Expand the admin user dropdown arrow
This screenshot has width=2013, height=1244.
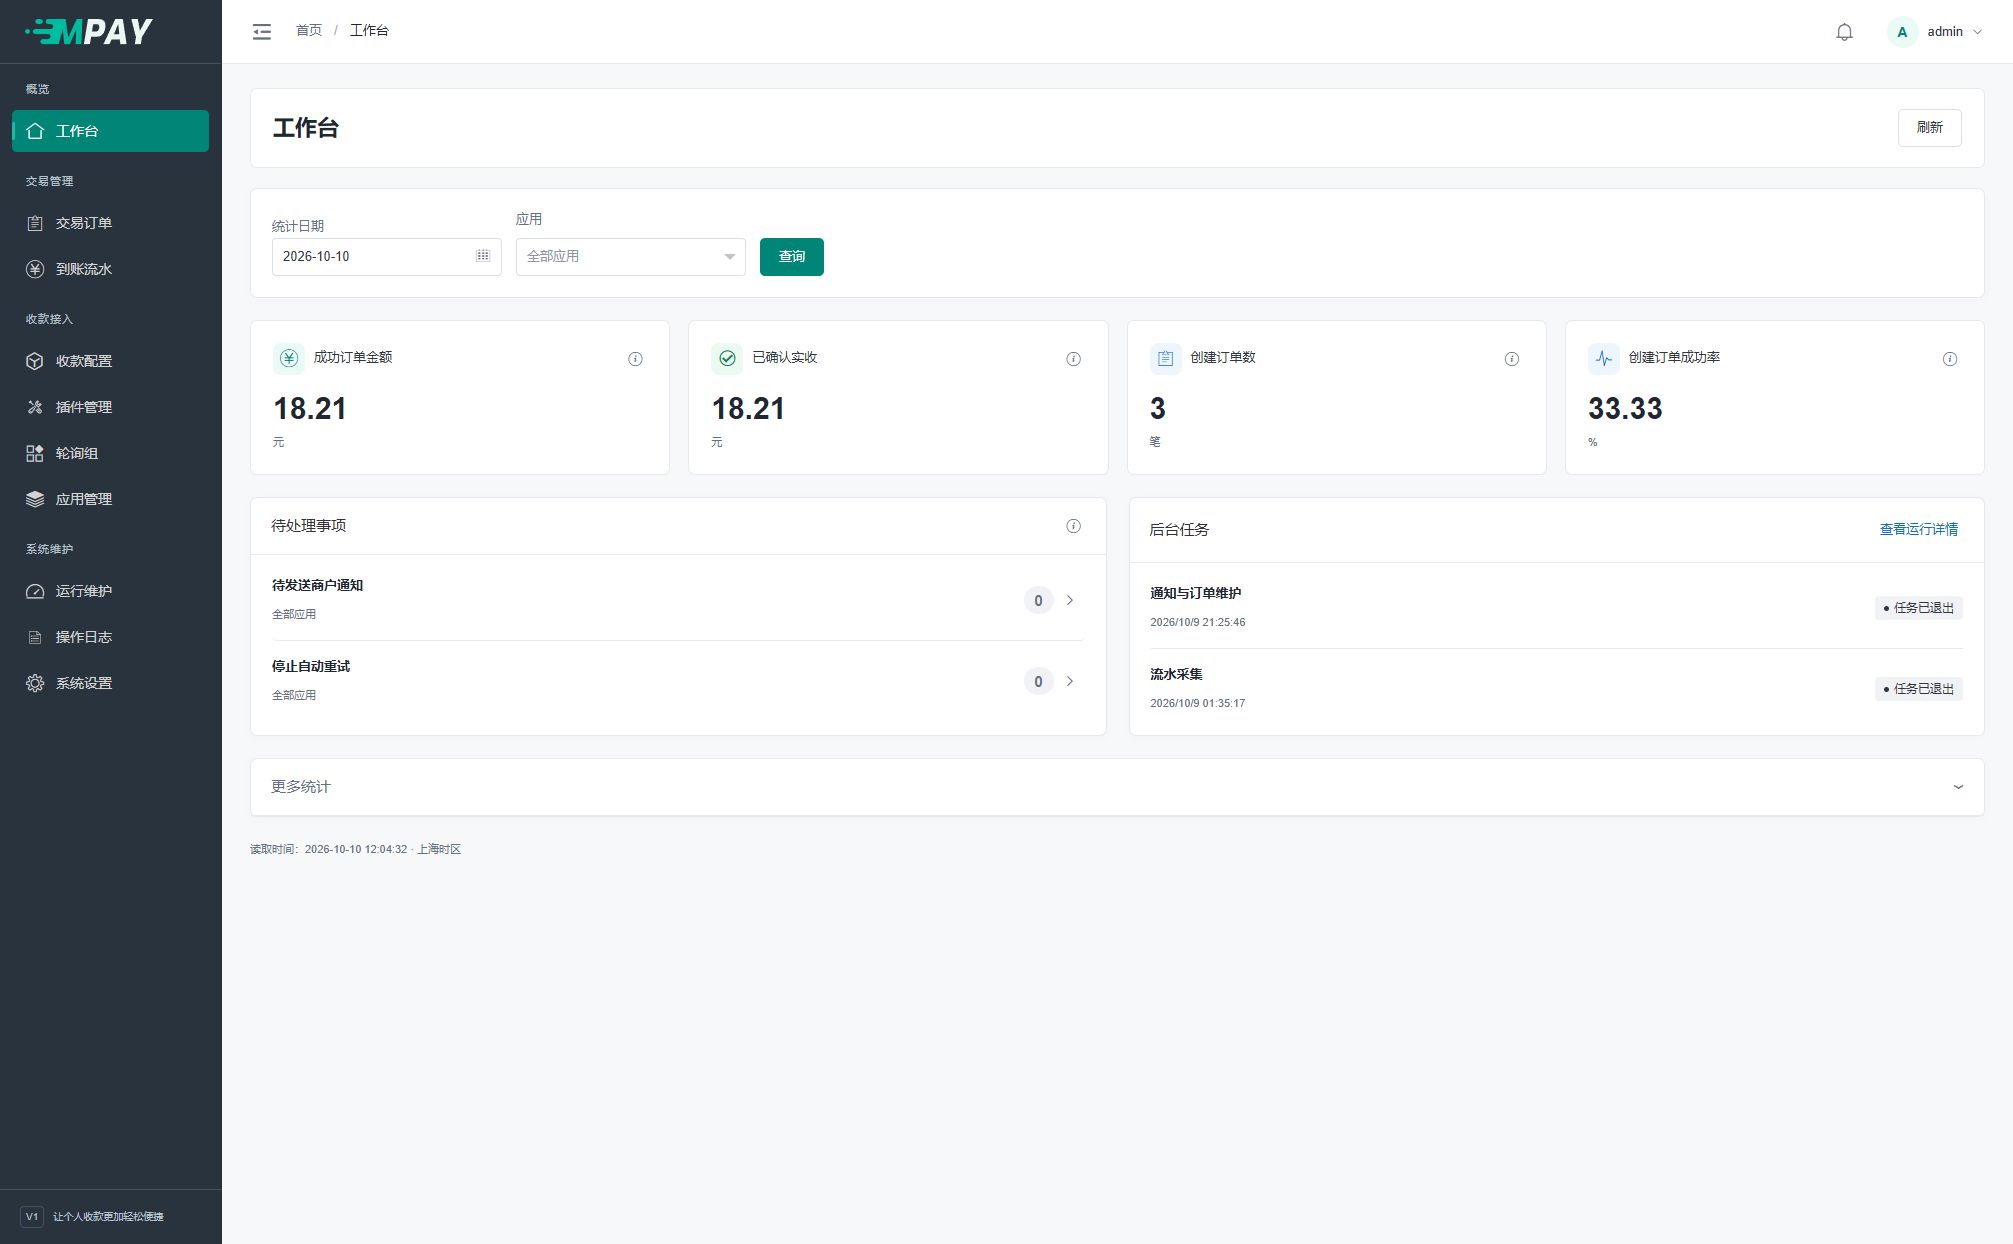coord(1977,32)
